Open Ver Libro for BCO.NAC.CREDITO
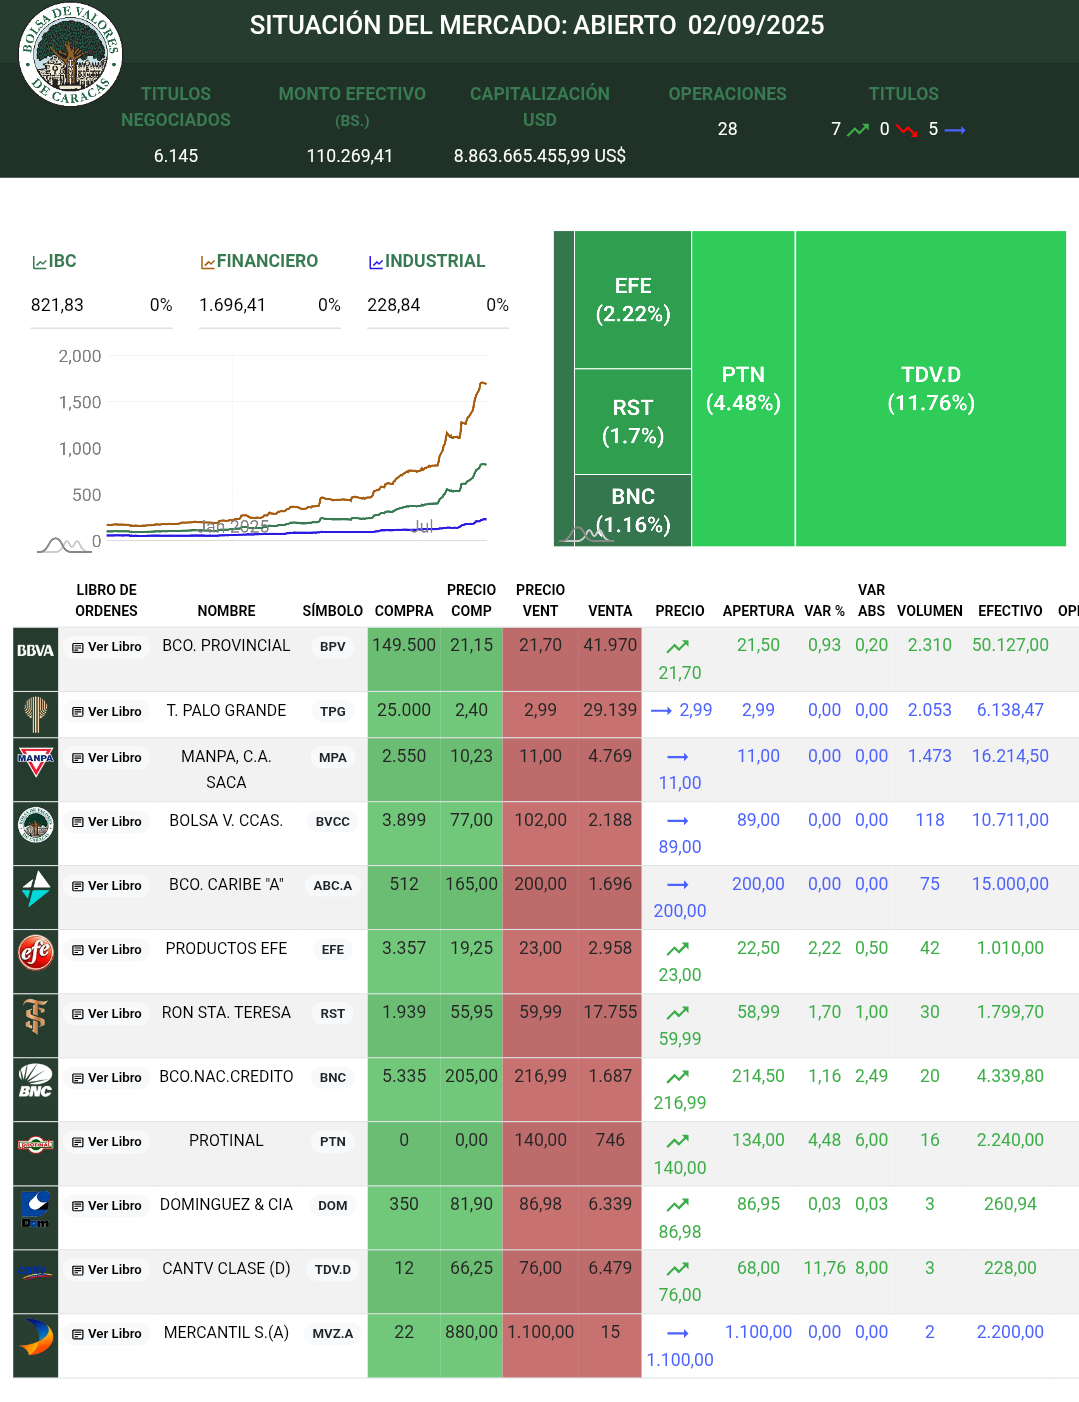The height and width of the screenshot is (1402, 1079). 107,1078
